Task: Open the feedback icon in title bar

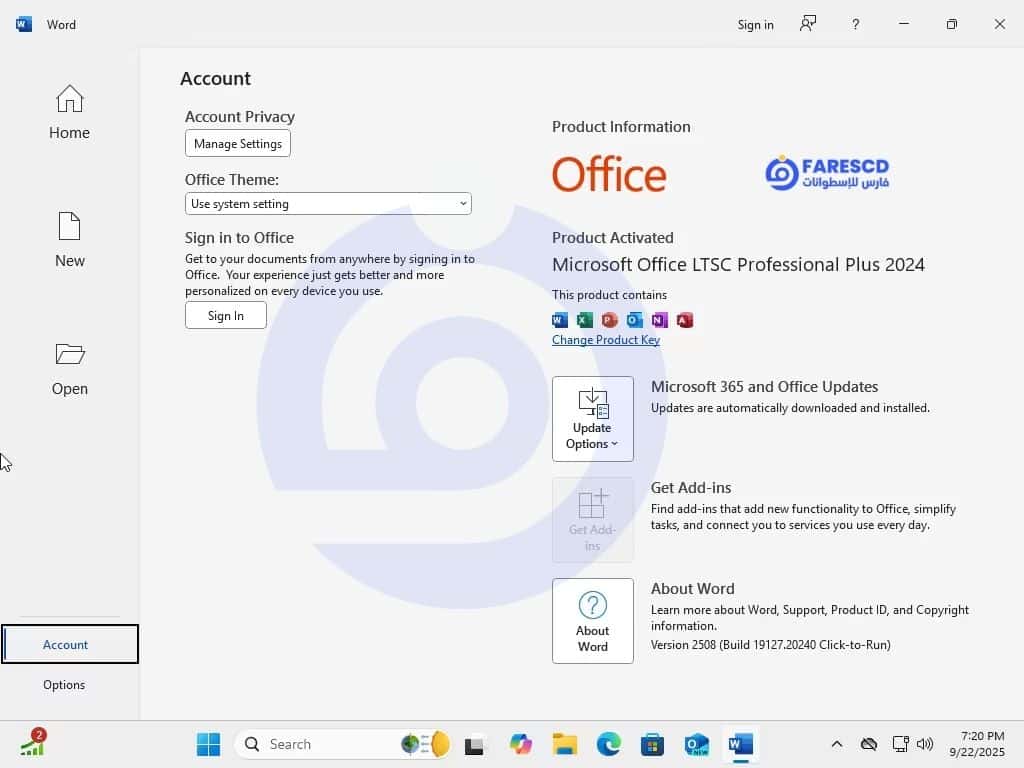Action: [808, 24]
